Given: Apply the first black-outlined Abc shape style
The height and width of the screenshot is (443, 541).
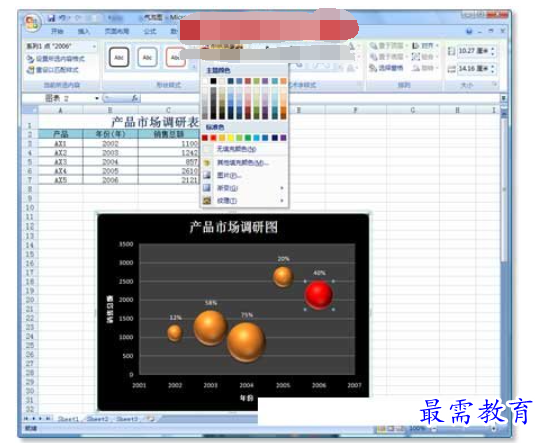Looking at the screenshot, I should (x=119, y=57).
